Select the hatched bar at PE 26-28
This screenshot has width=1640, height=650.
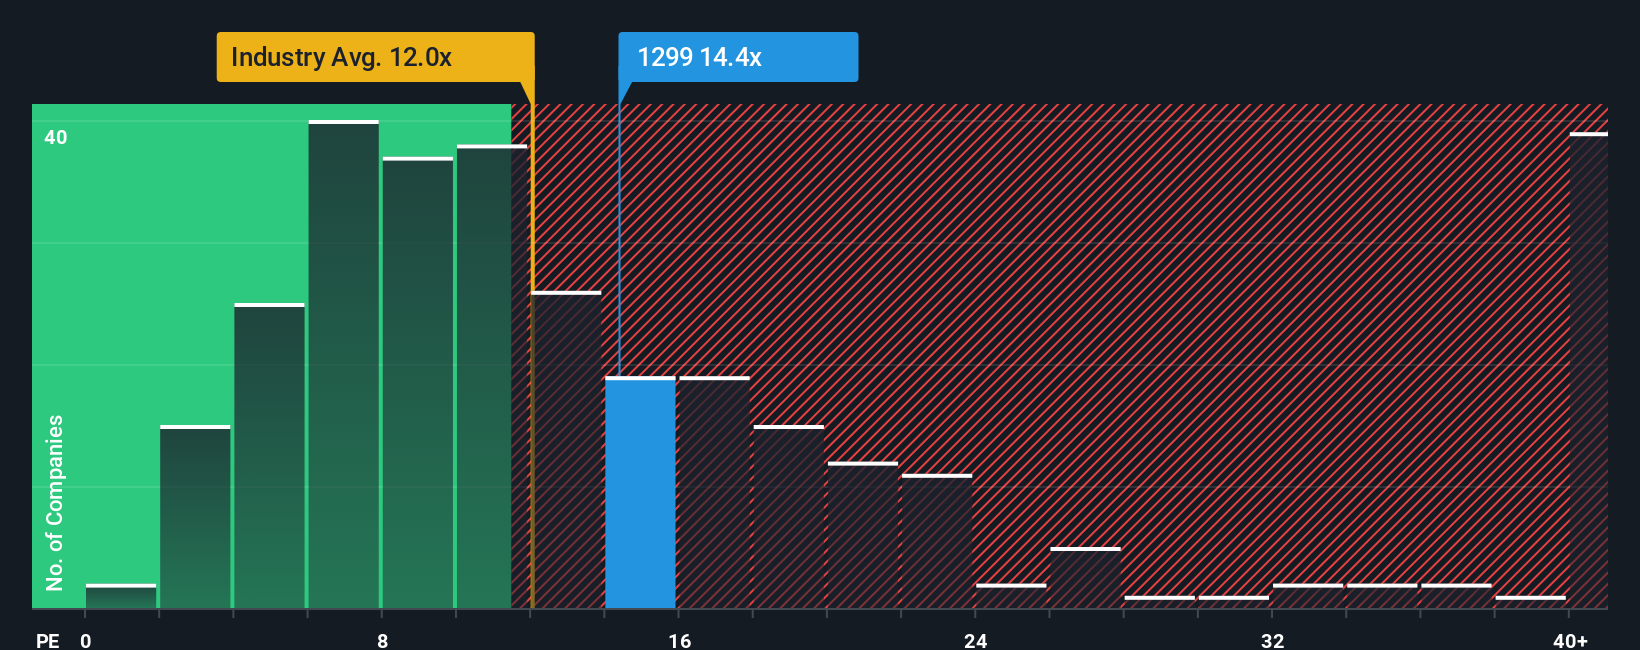click(x=1085, y=577)
